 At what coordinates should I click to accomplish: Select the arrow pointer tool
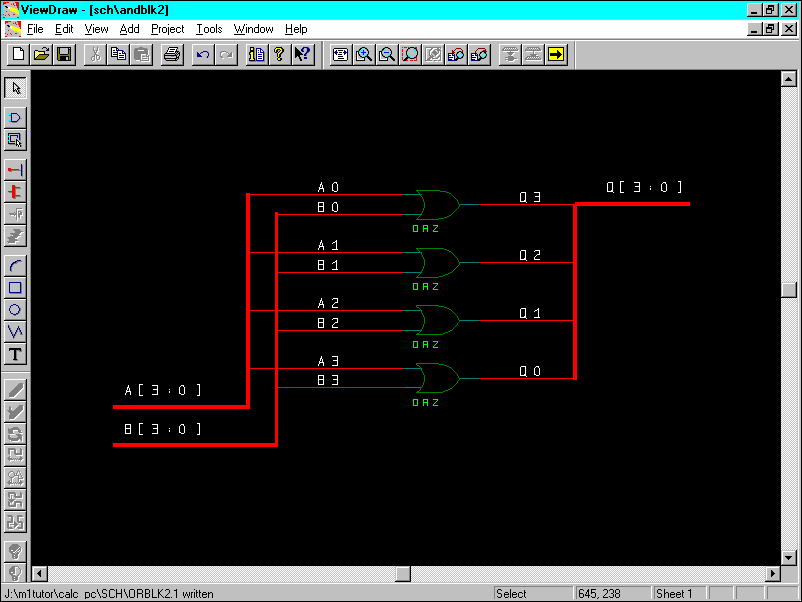coord(15,88)
